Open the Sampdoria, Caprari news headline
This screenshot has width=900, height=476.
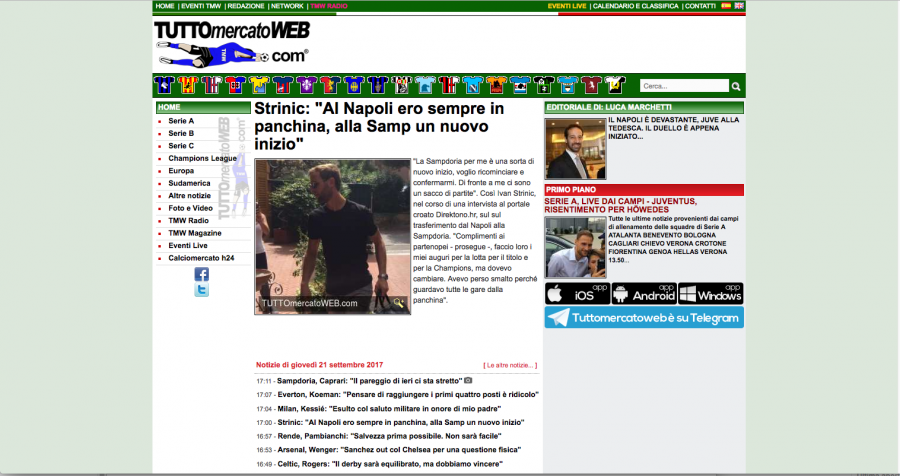(370, 381)
